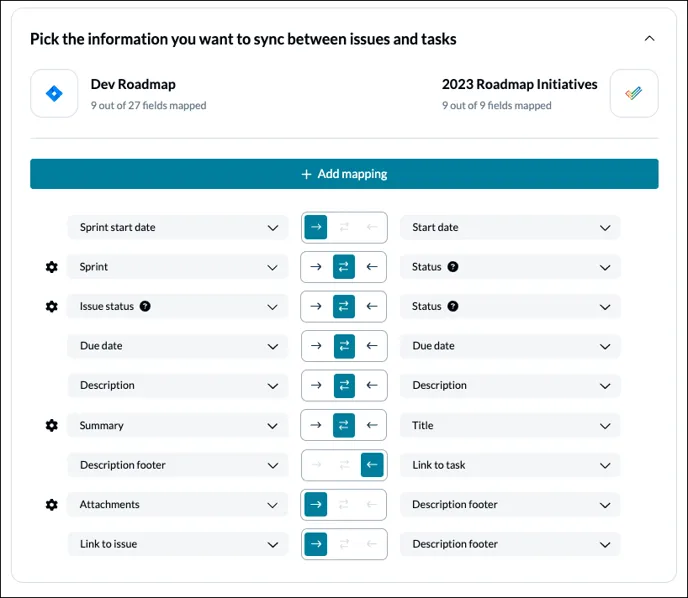This screenshot has width=688, height=598.
Task: Open gear settings for Attachments mapping
Action: (52, 505)
